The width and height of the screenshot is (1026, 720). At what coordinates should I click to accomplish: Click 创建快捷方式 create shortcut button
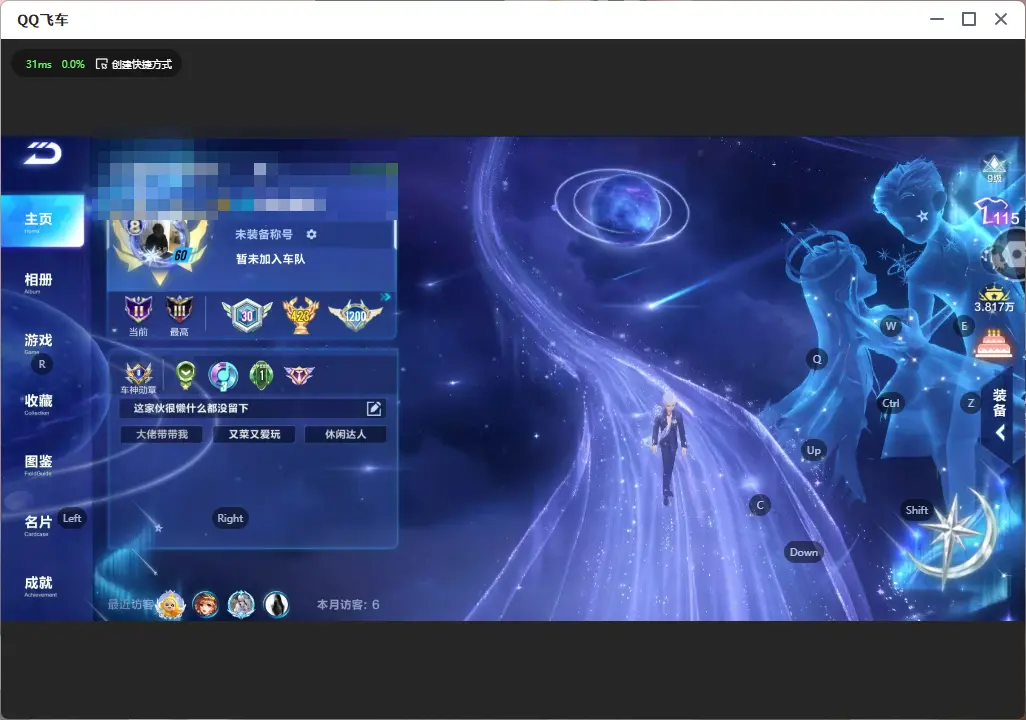point(134,64)
